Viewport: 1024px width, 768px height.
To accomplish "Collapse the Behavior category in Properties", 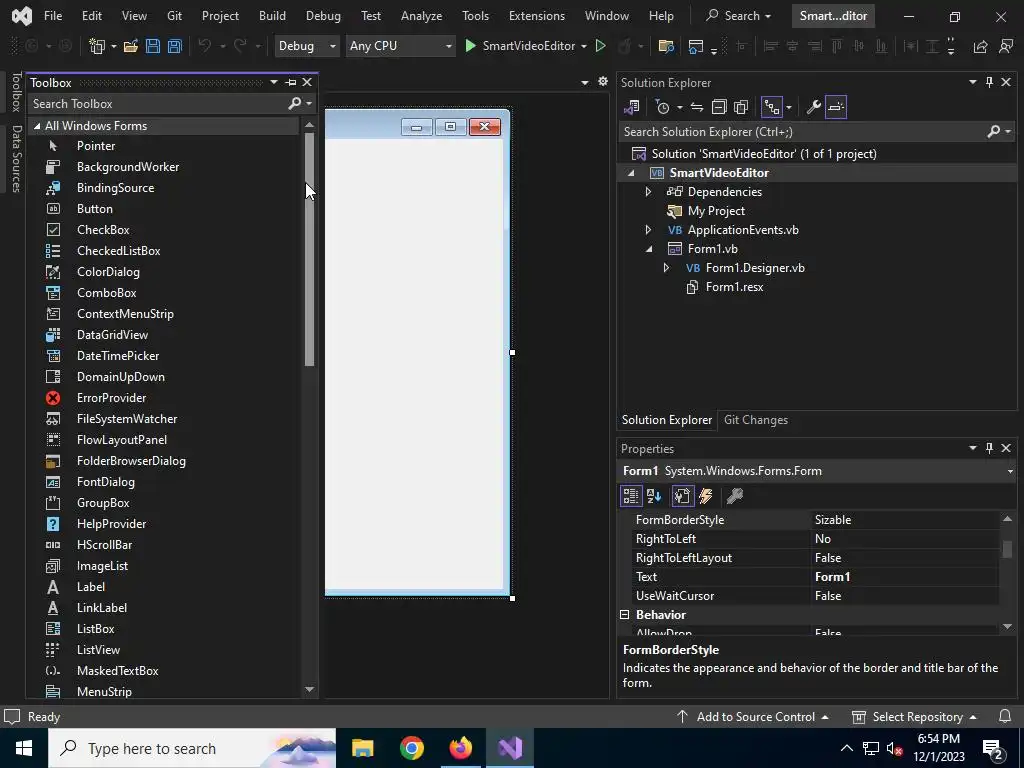I will [x=624, y=615].
